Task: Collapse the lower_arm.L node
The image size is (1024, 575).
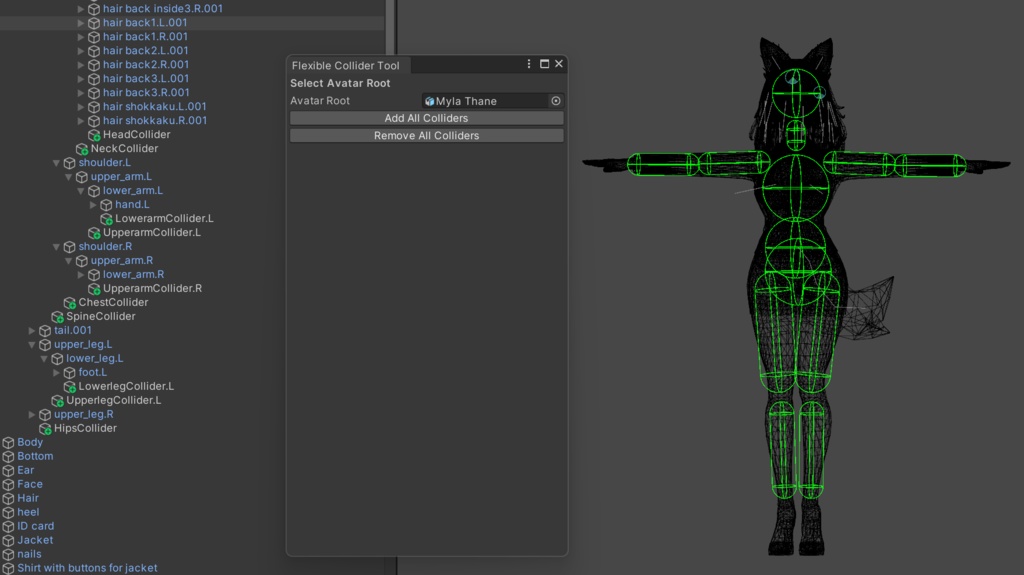Action: pos(81,191)
